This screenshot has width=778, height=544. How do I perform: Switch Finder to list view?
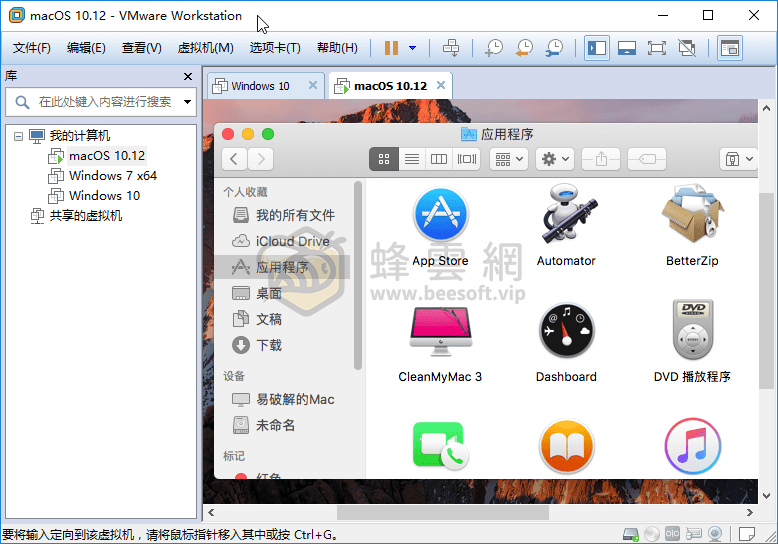pyautogui.click(x=412, y=159)
